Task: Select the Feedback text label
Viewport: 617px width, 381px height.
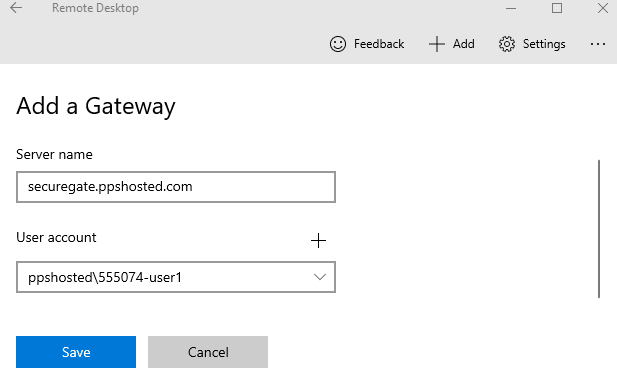Action: point(379,44)
